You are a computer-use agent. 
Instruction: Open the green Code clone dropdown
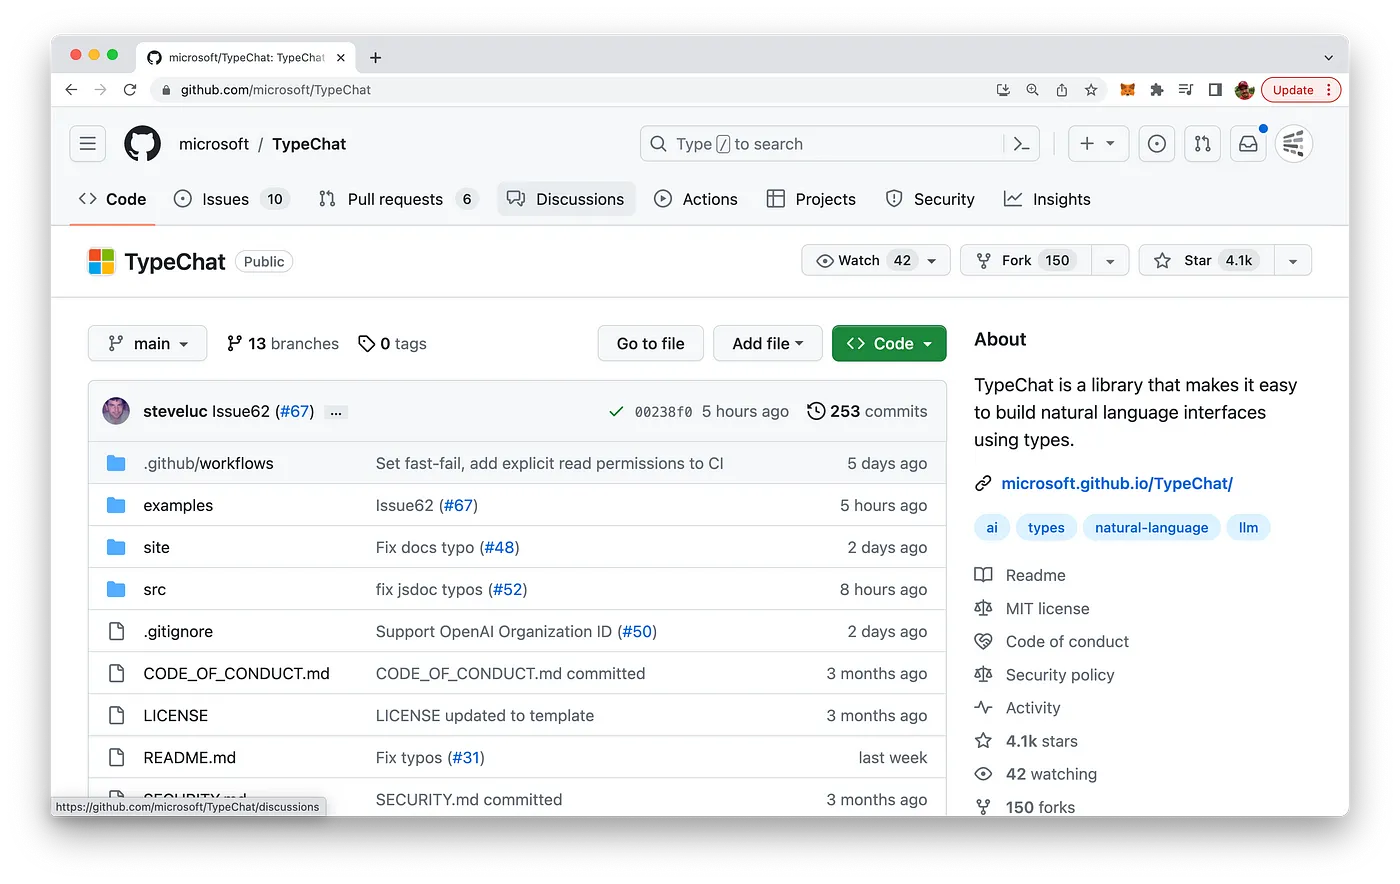889,343
